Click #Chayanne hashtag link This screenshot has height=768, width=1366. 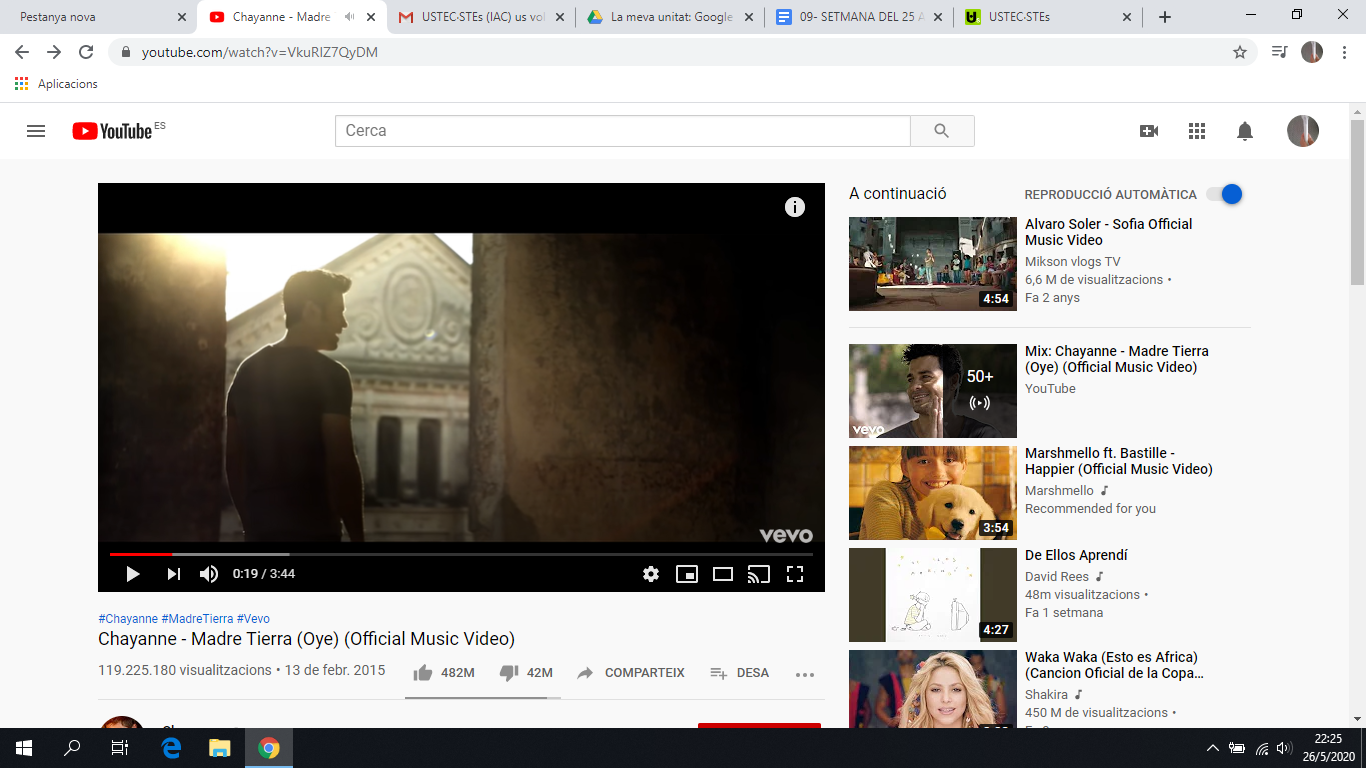coord(128,619)
